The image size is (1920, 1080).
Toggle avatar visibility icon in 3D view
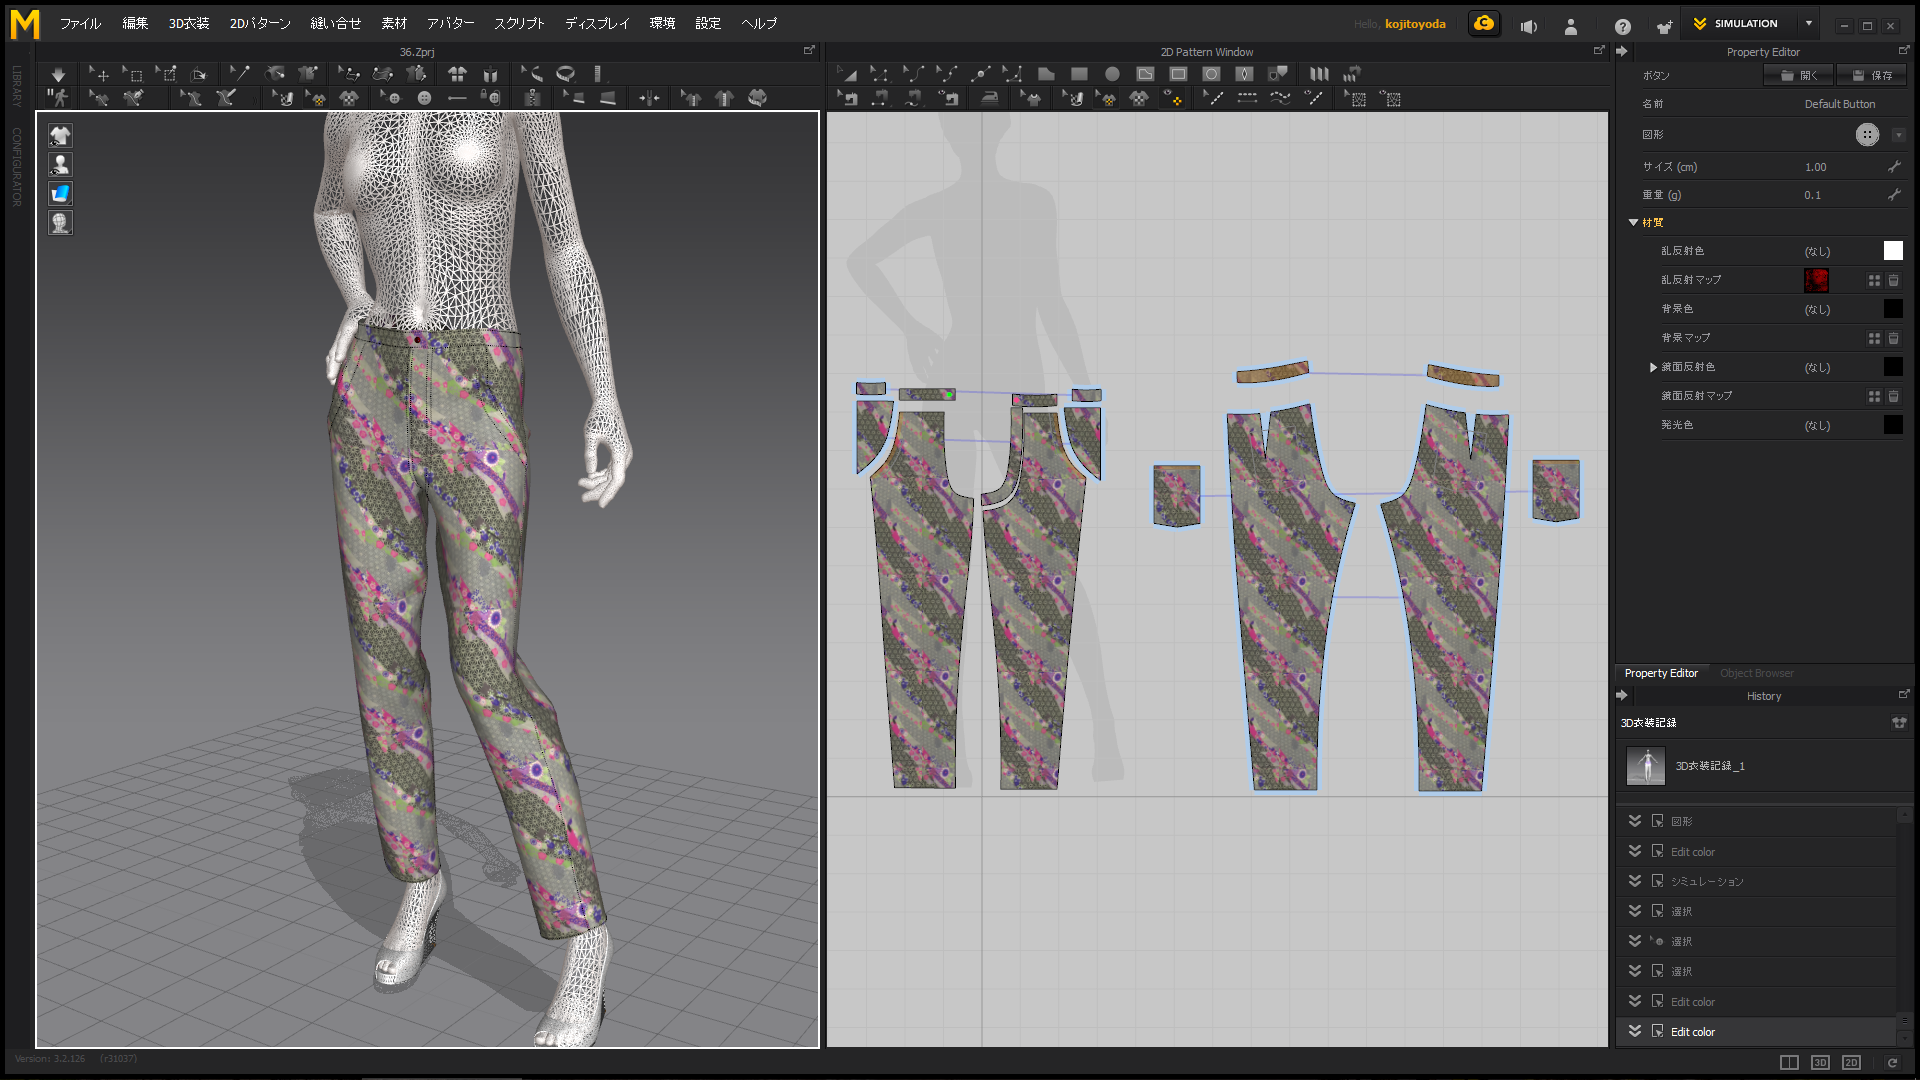tap(60, 165)
